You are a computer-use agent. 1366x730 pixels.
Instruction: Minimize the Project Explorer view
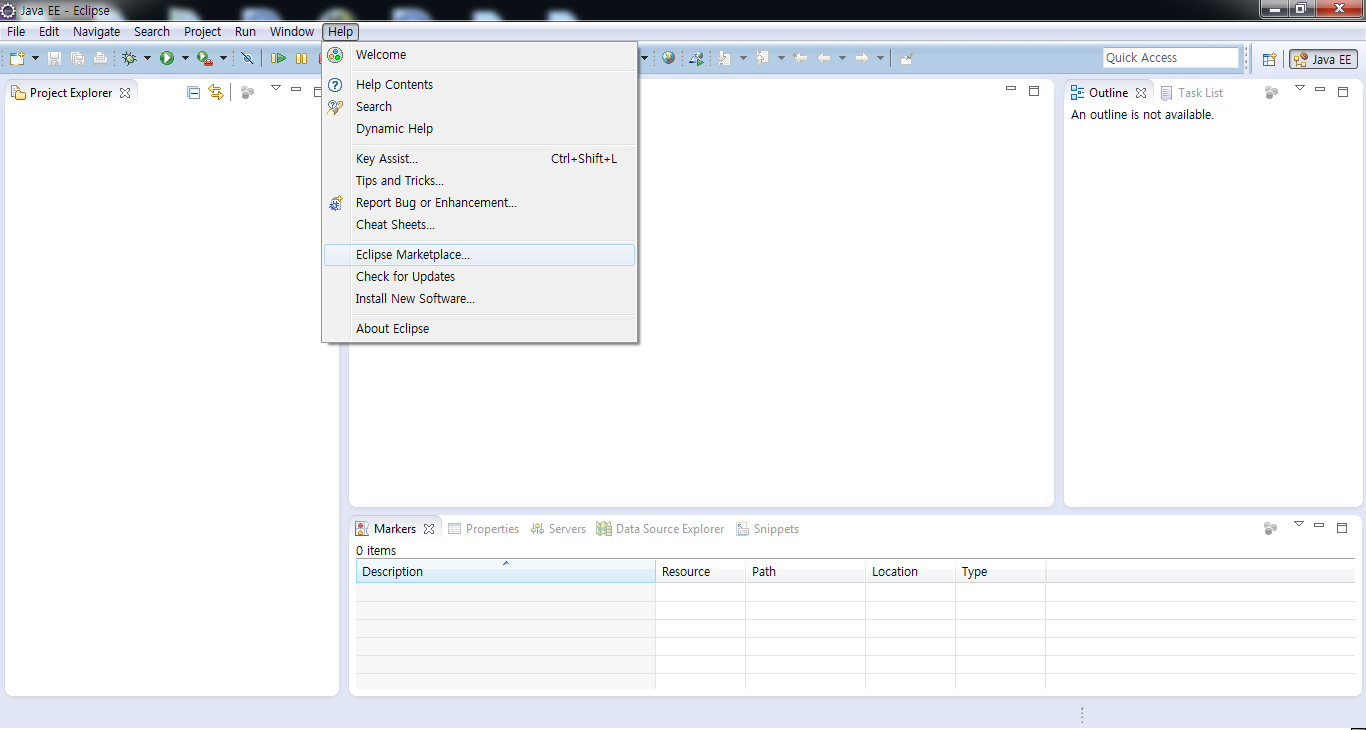tap(296, 89)
